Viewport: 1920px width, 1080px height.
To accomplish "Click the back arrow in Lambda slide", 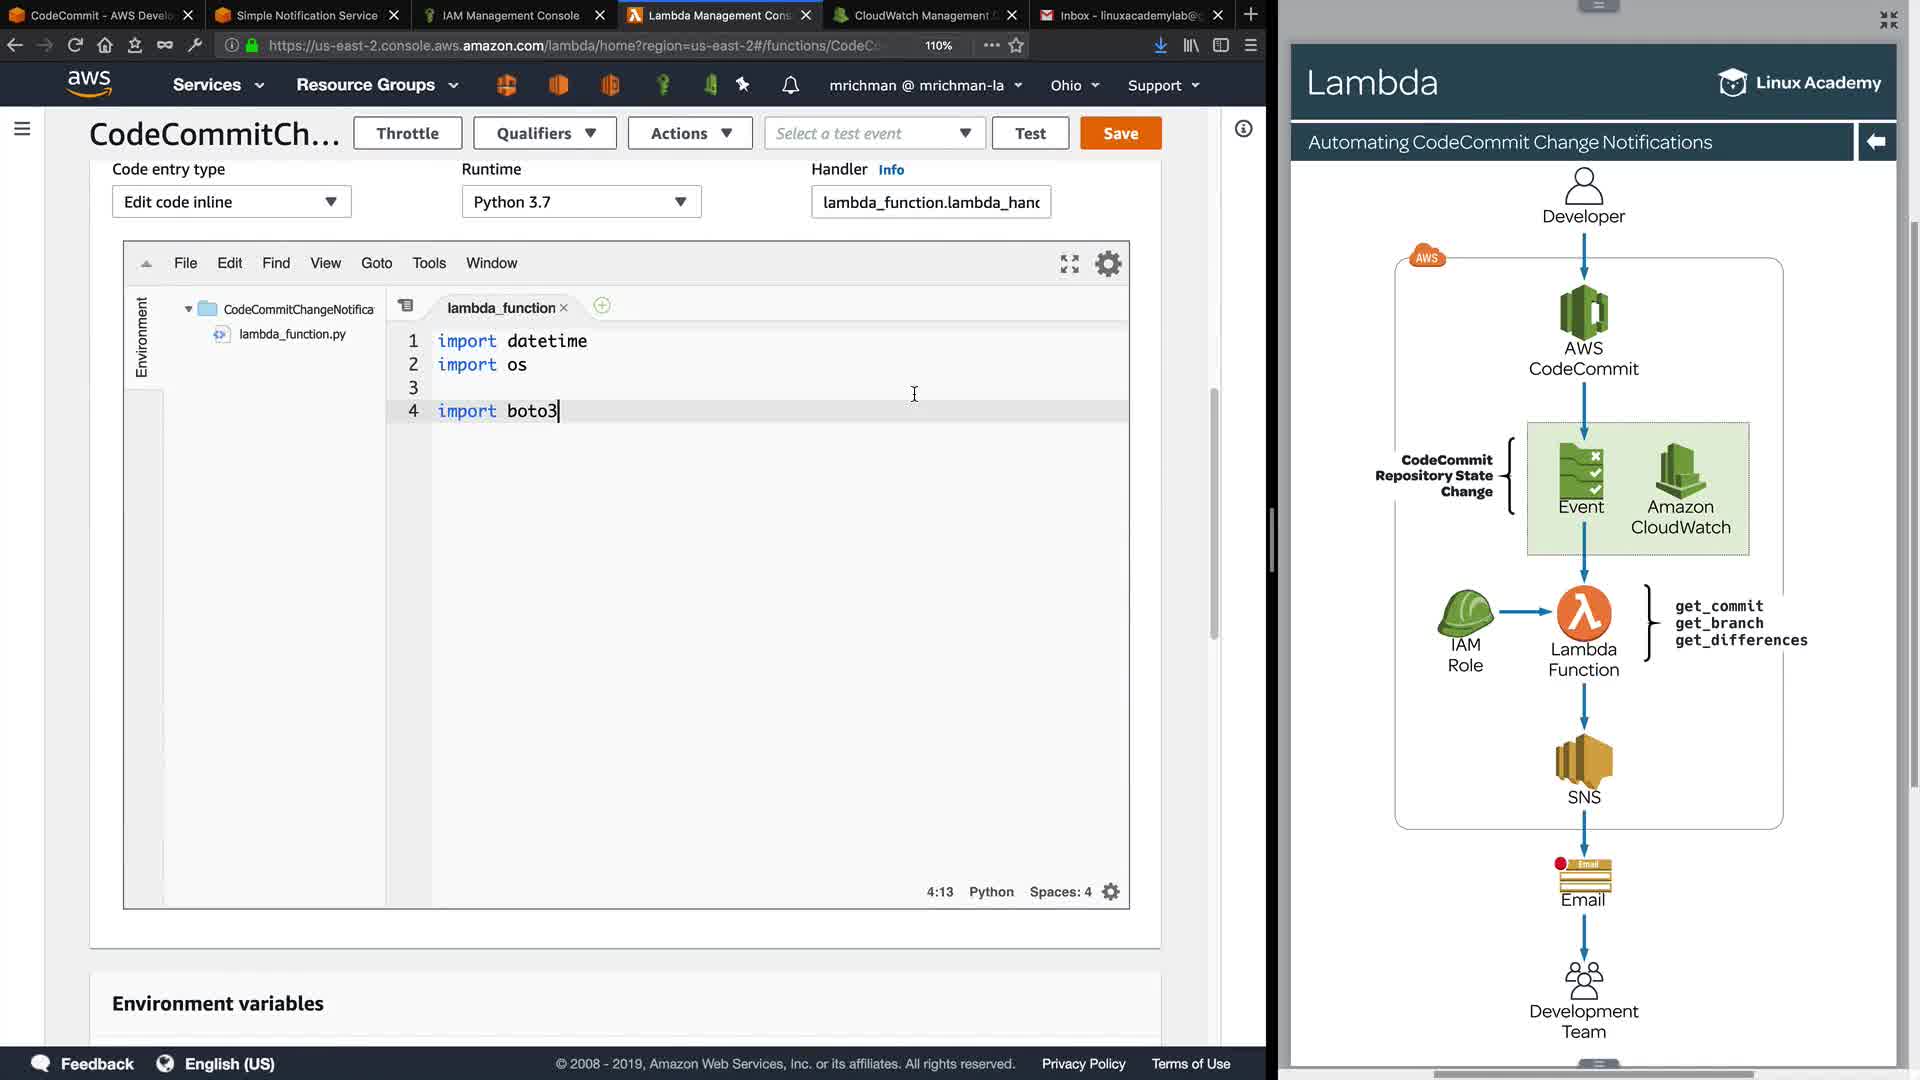I will [x=1876, y=142].
